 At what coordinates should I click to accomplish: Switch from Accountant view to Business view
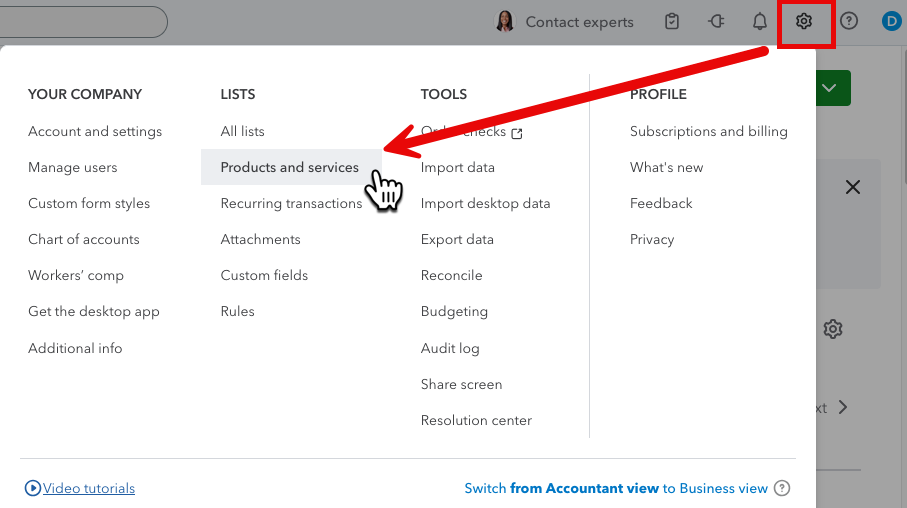tap(616, 488)
